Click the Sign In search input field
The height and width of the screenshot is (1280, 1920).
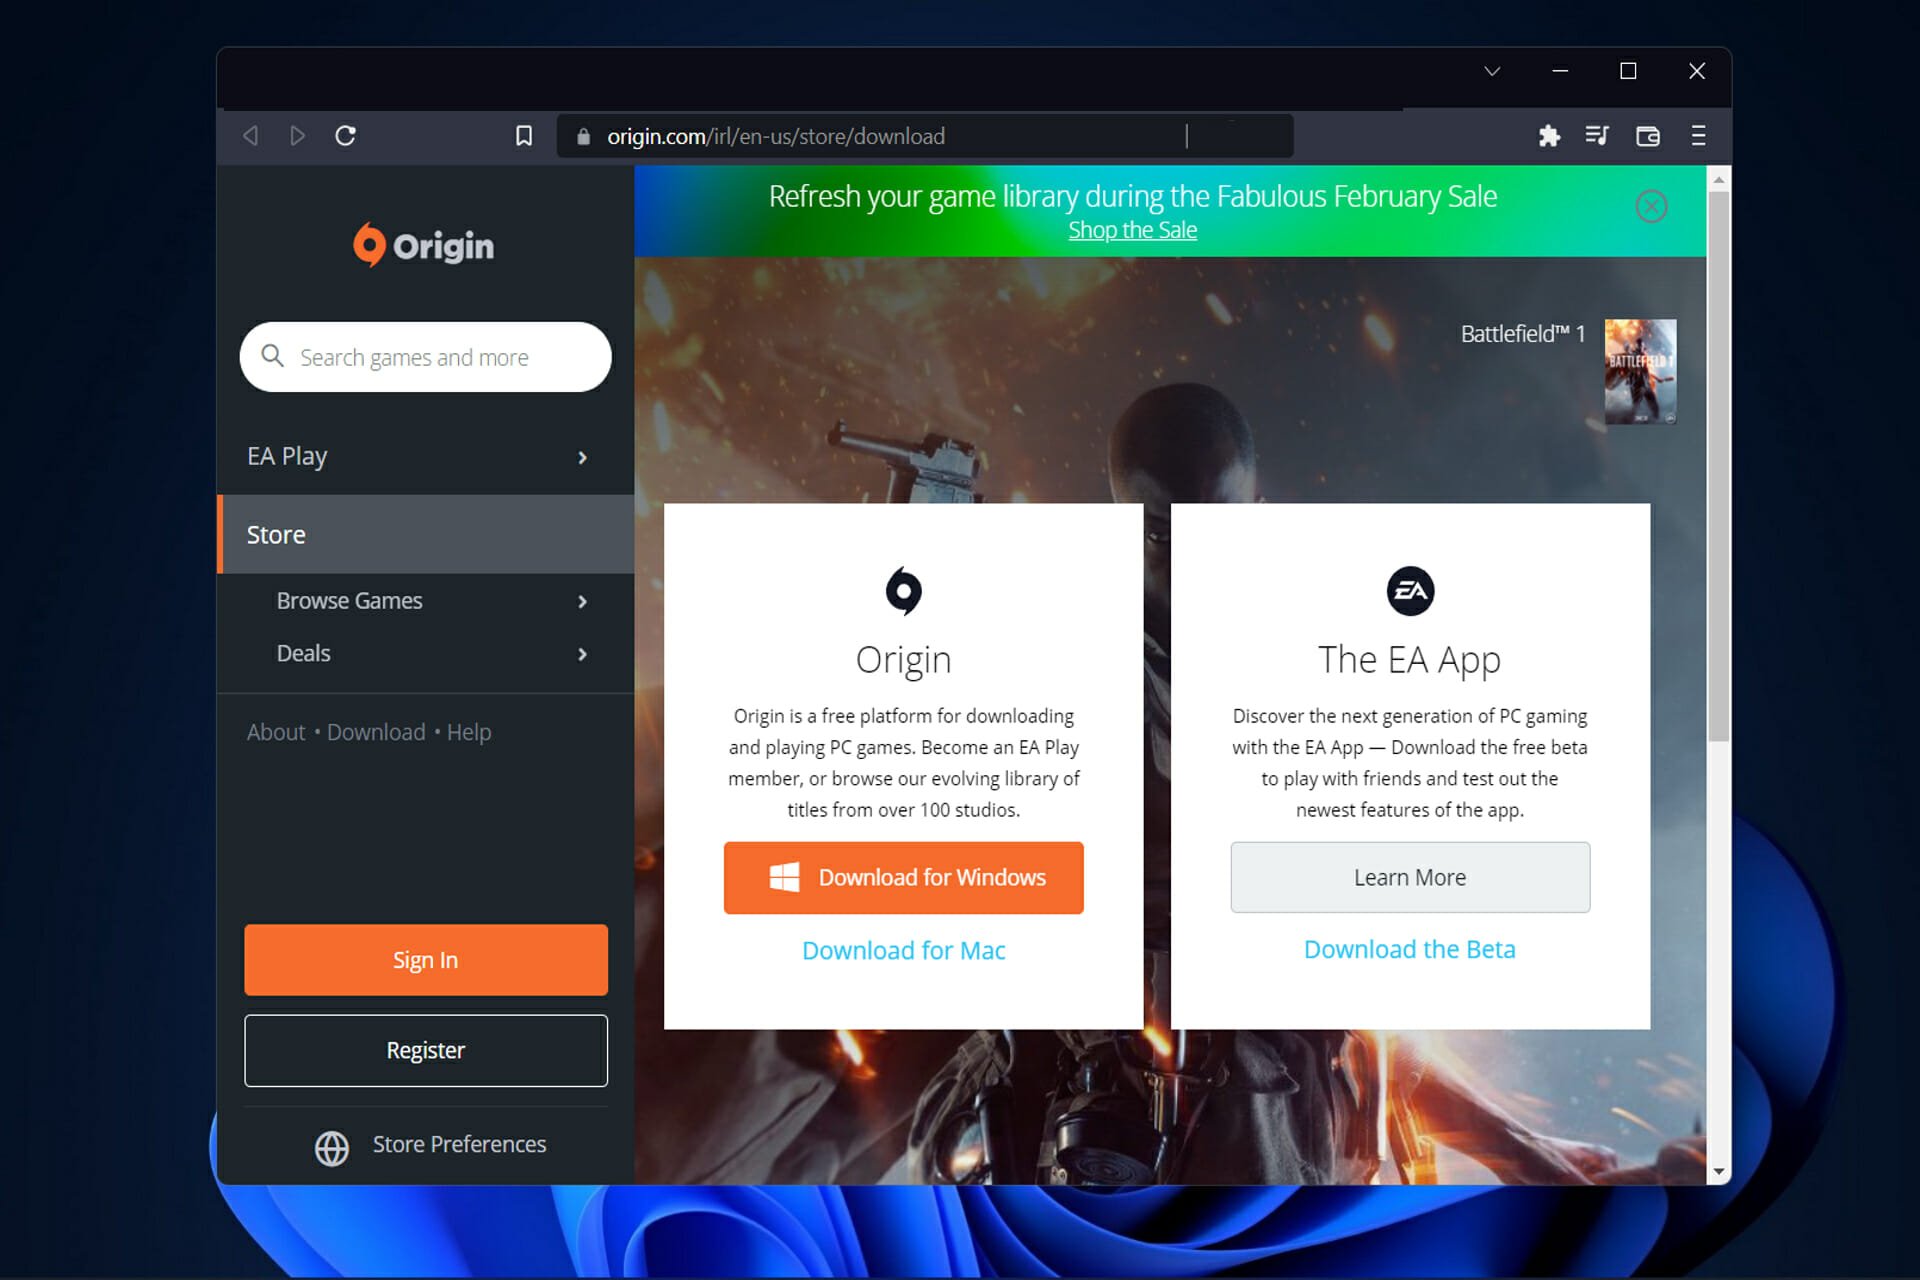[x=424, y=959]
